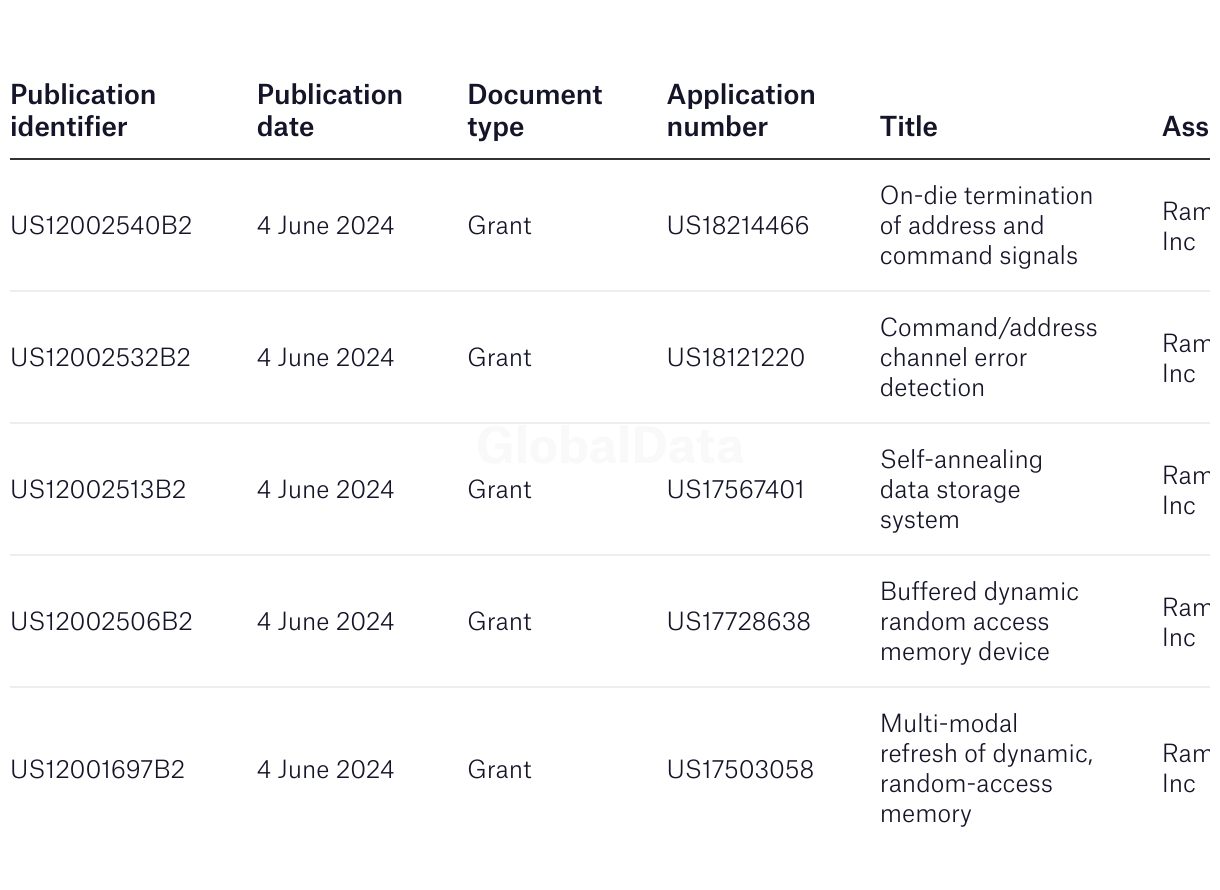Viewport: 1220px width, 890px height.
Task: Select application number US17503058
Action: [x=741, y=769]
